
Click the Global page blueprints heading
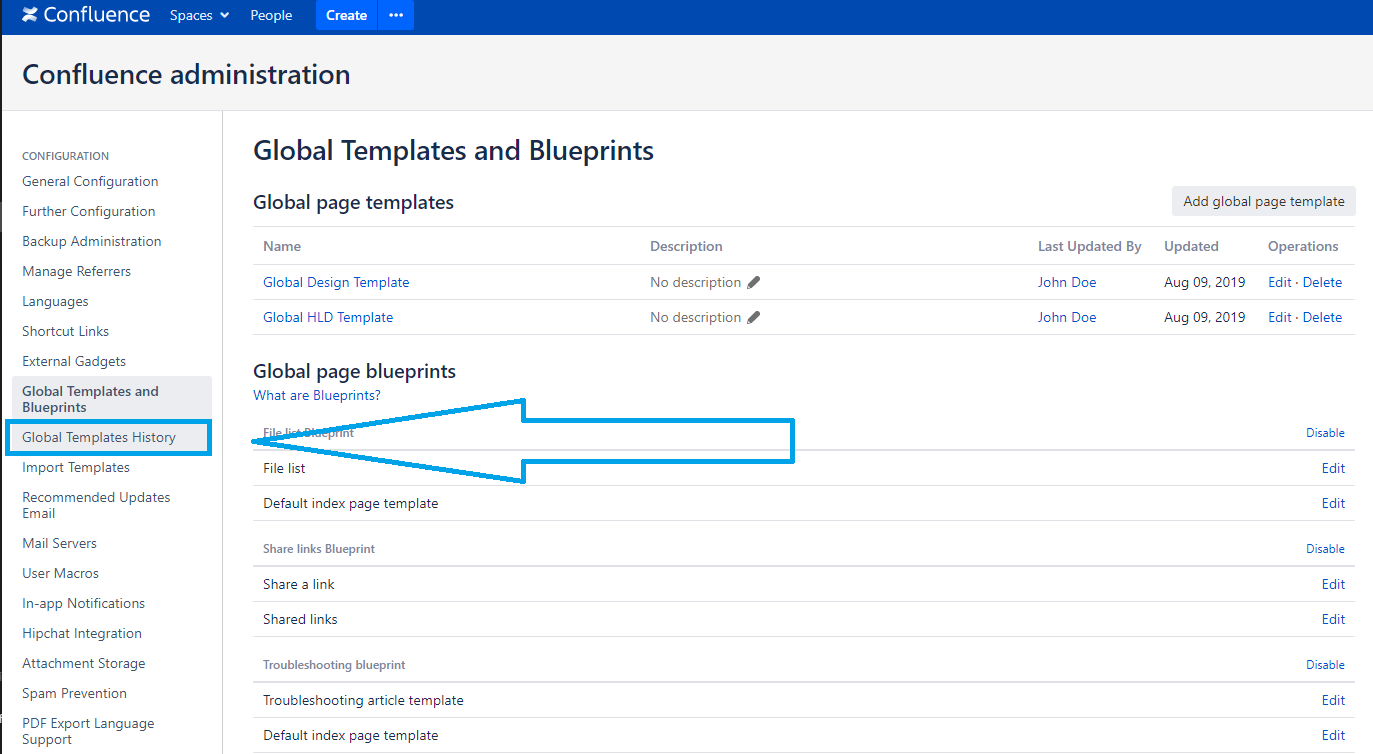[x=354, y=371]
